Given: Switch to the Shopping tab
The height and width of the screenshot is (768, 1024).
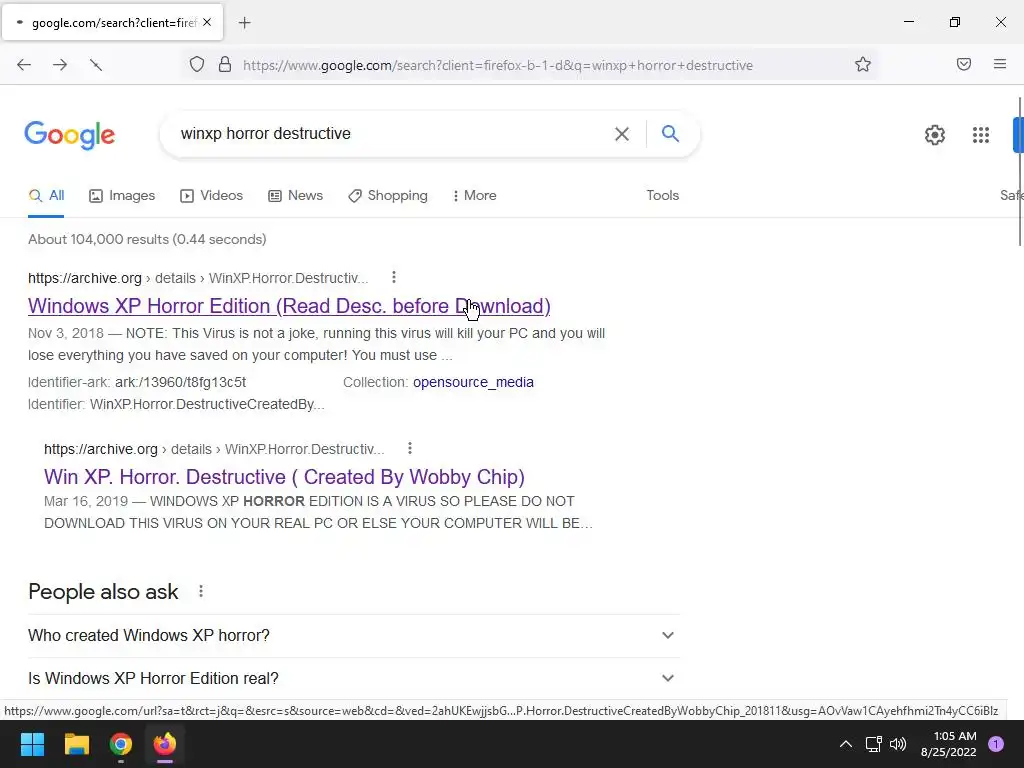Looking at the screenshot, I should [x=388, y=196].
